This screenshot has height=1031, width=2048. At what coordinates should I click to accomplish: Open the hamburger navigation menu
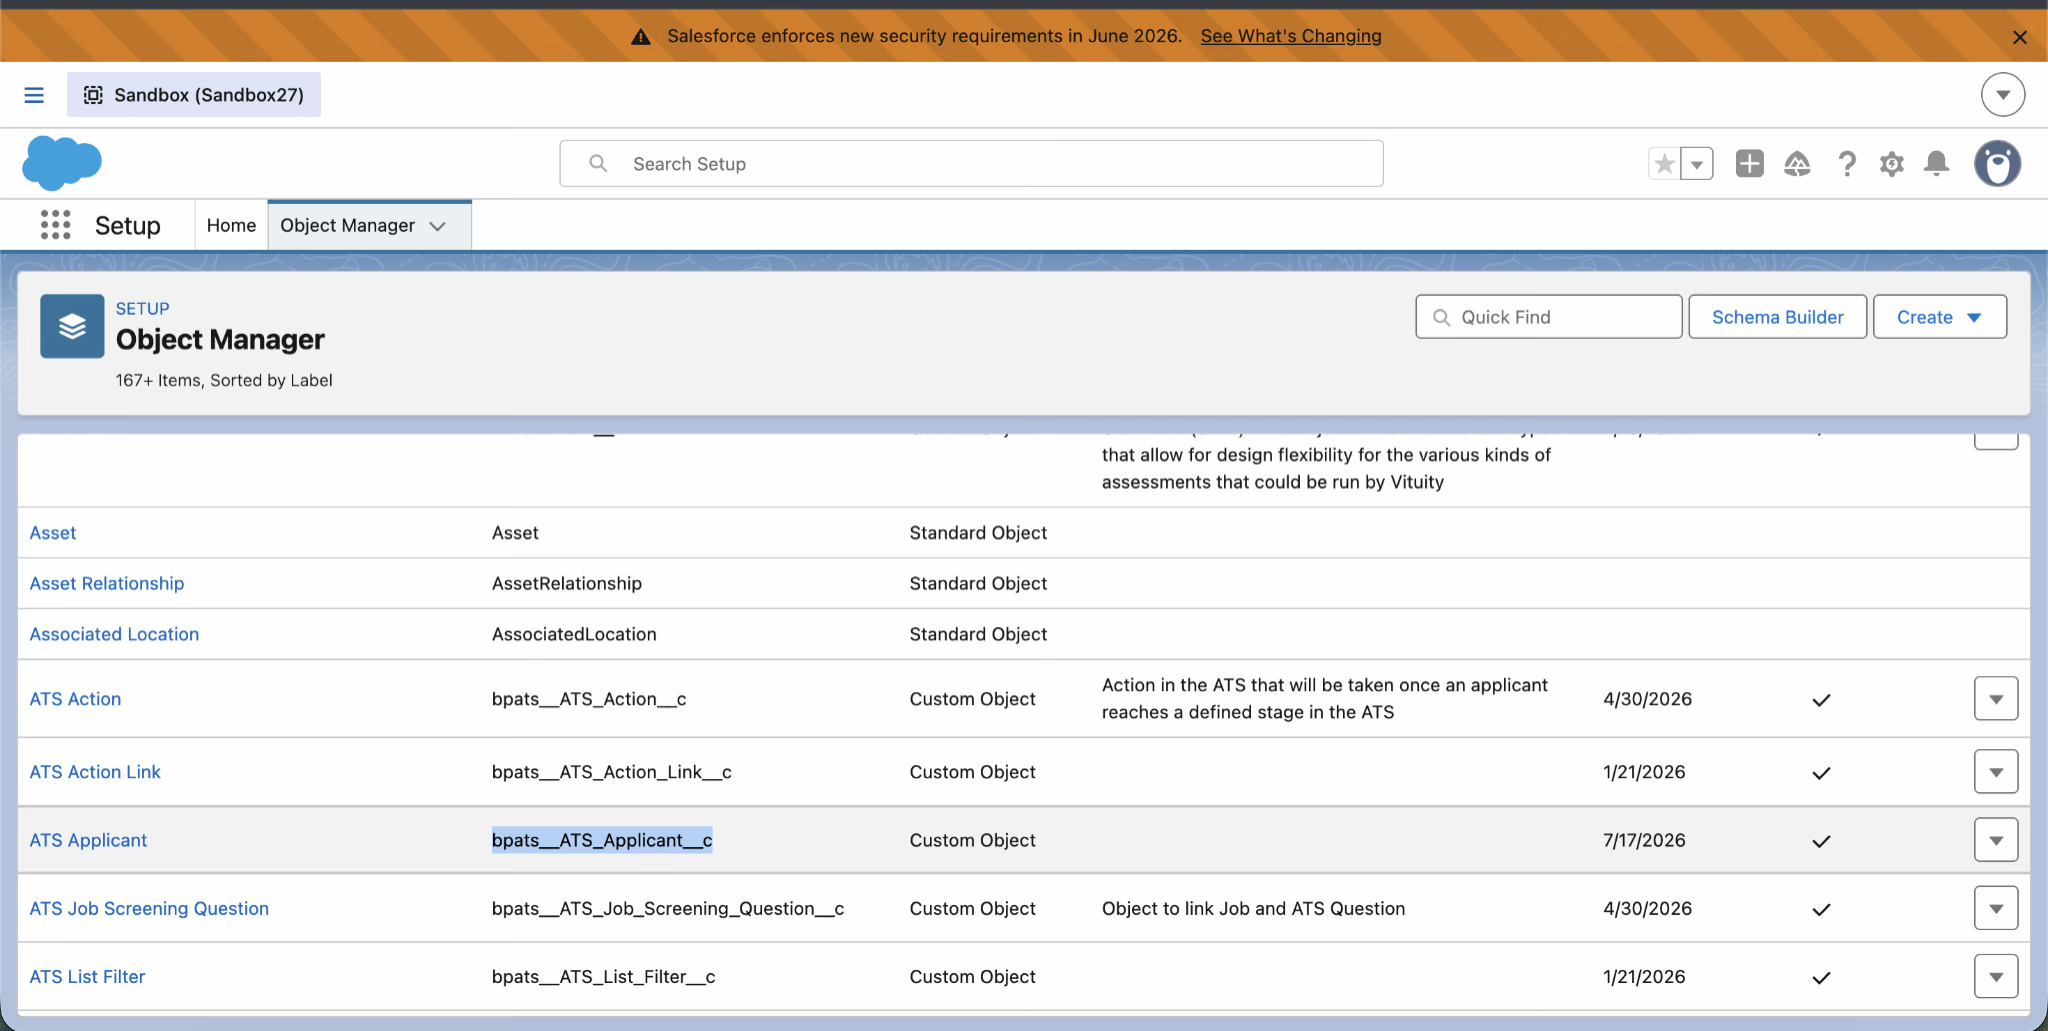[34, 95]
